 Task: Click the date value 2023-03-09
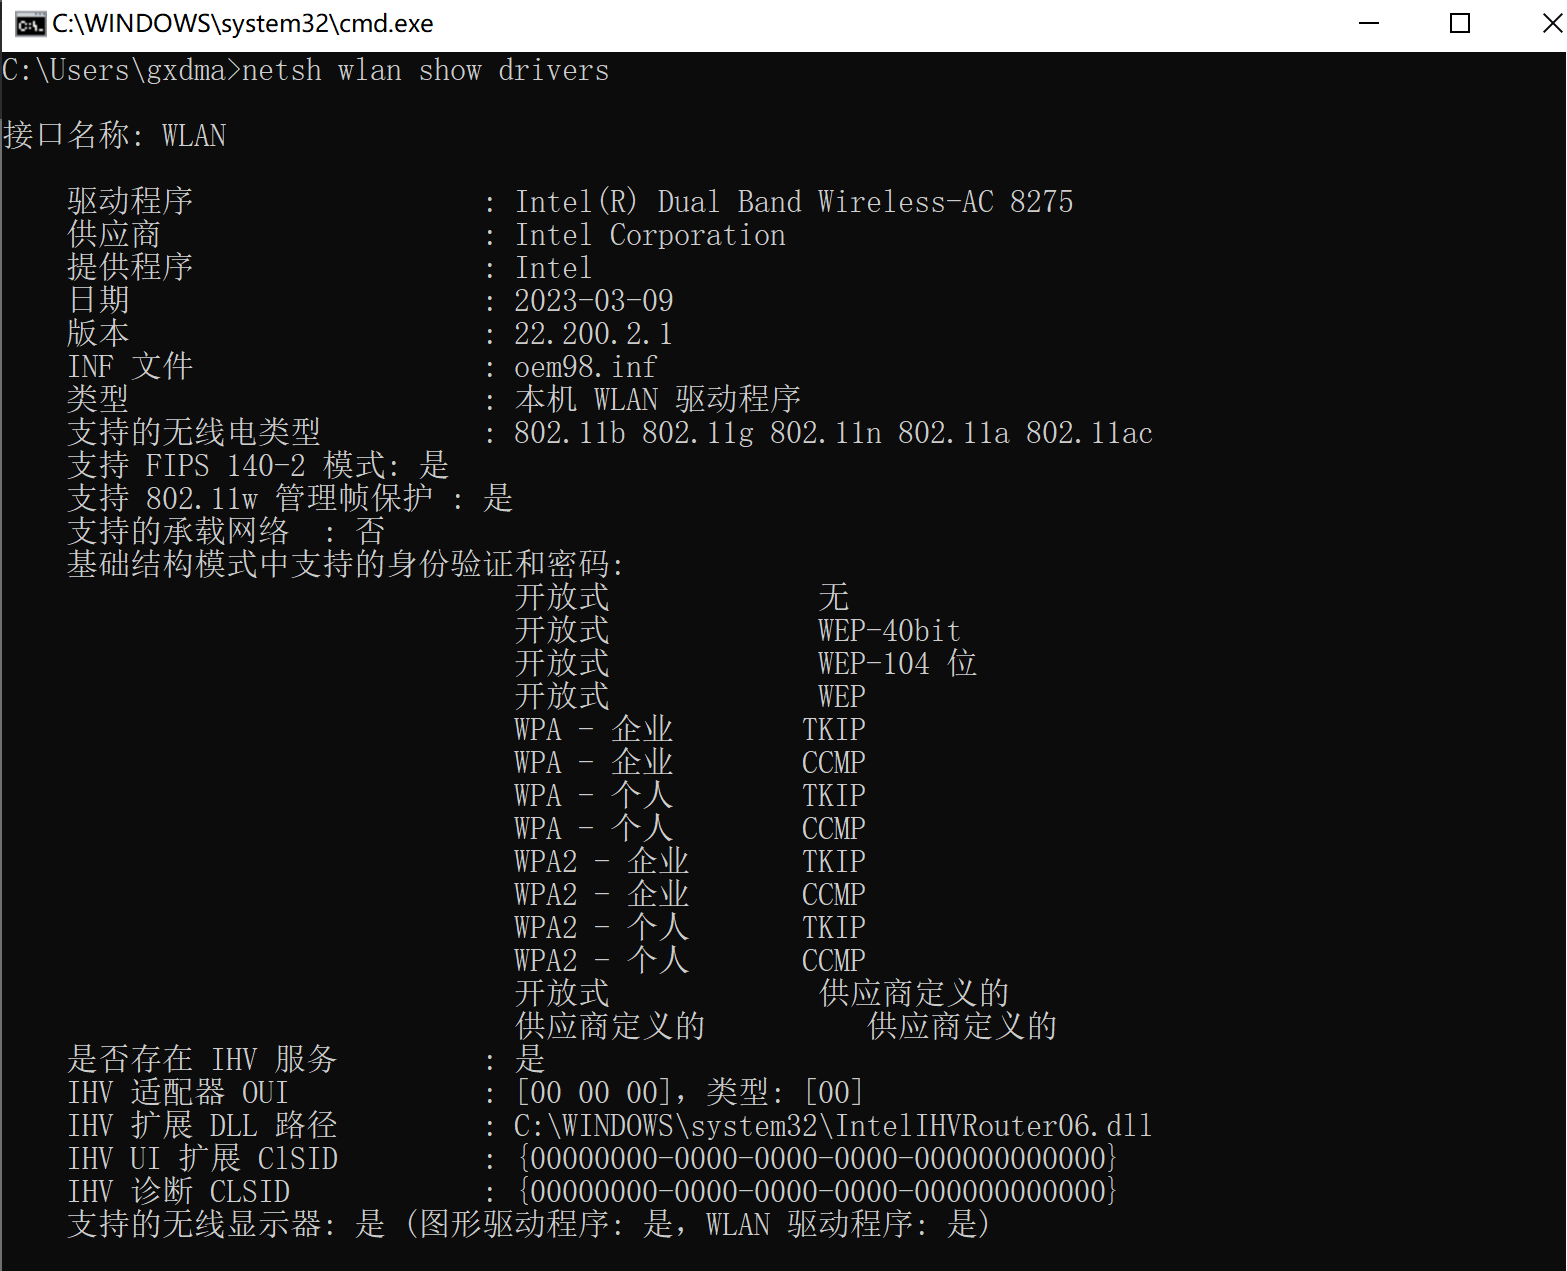(x=594, y=301)
